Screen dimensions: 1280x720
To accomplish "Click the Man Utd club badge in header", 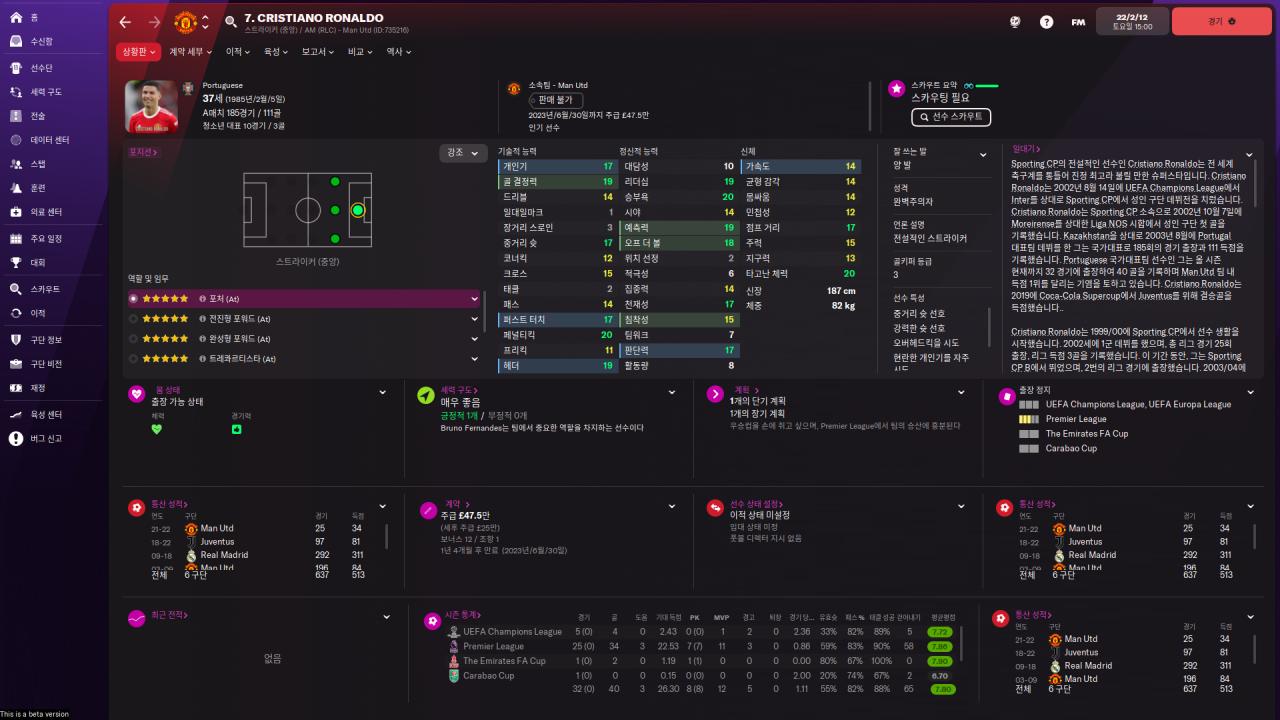I will (186, 22).
